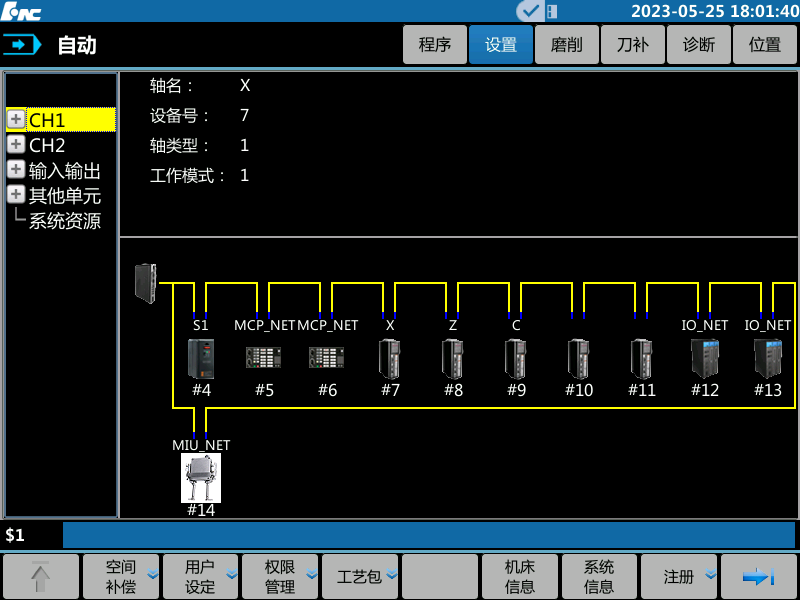Click the 机床信息 button
This screenshot has width=800, height=600.
pos(520,577)
